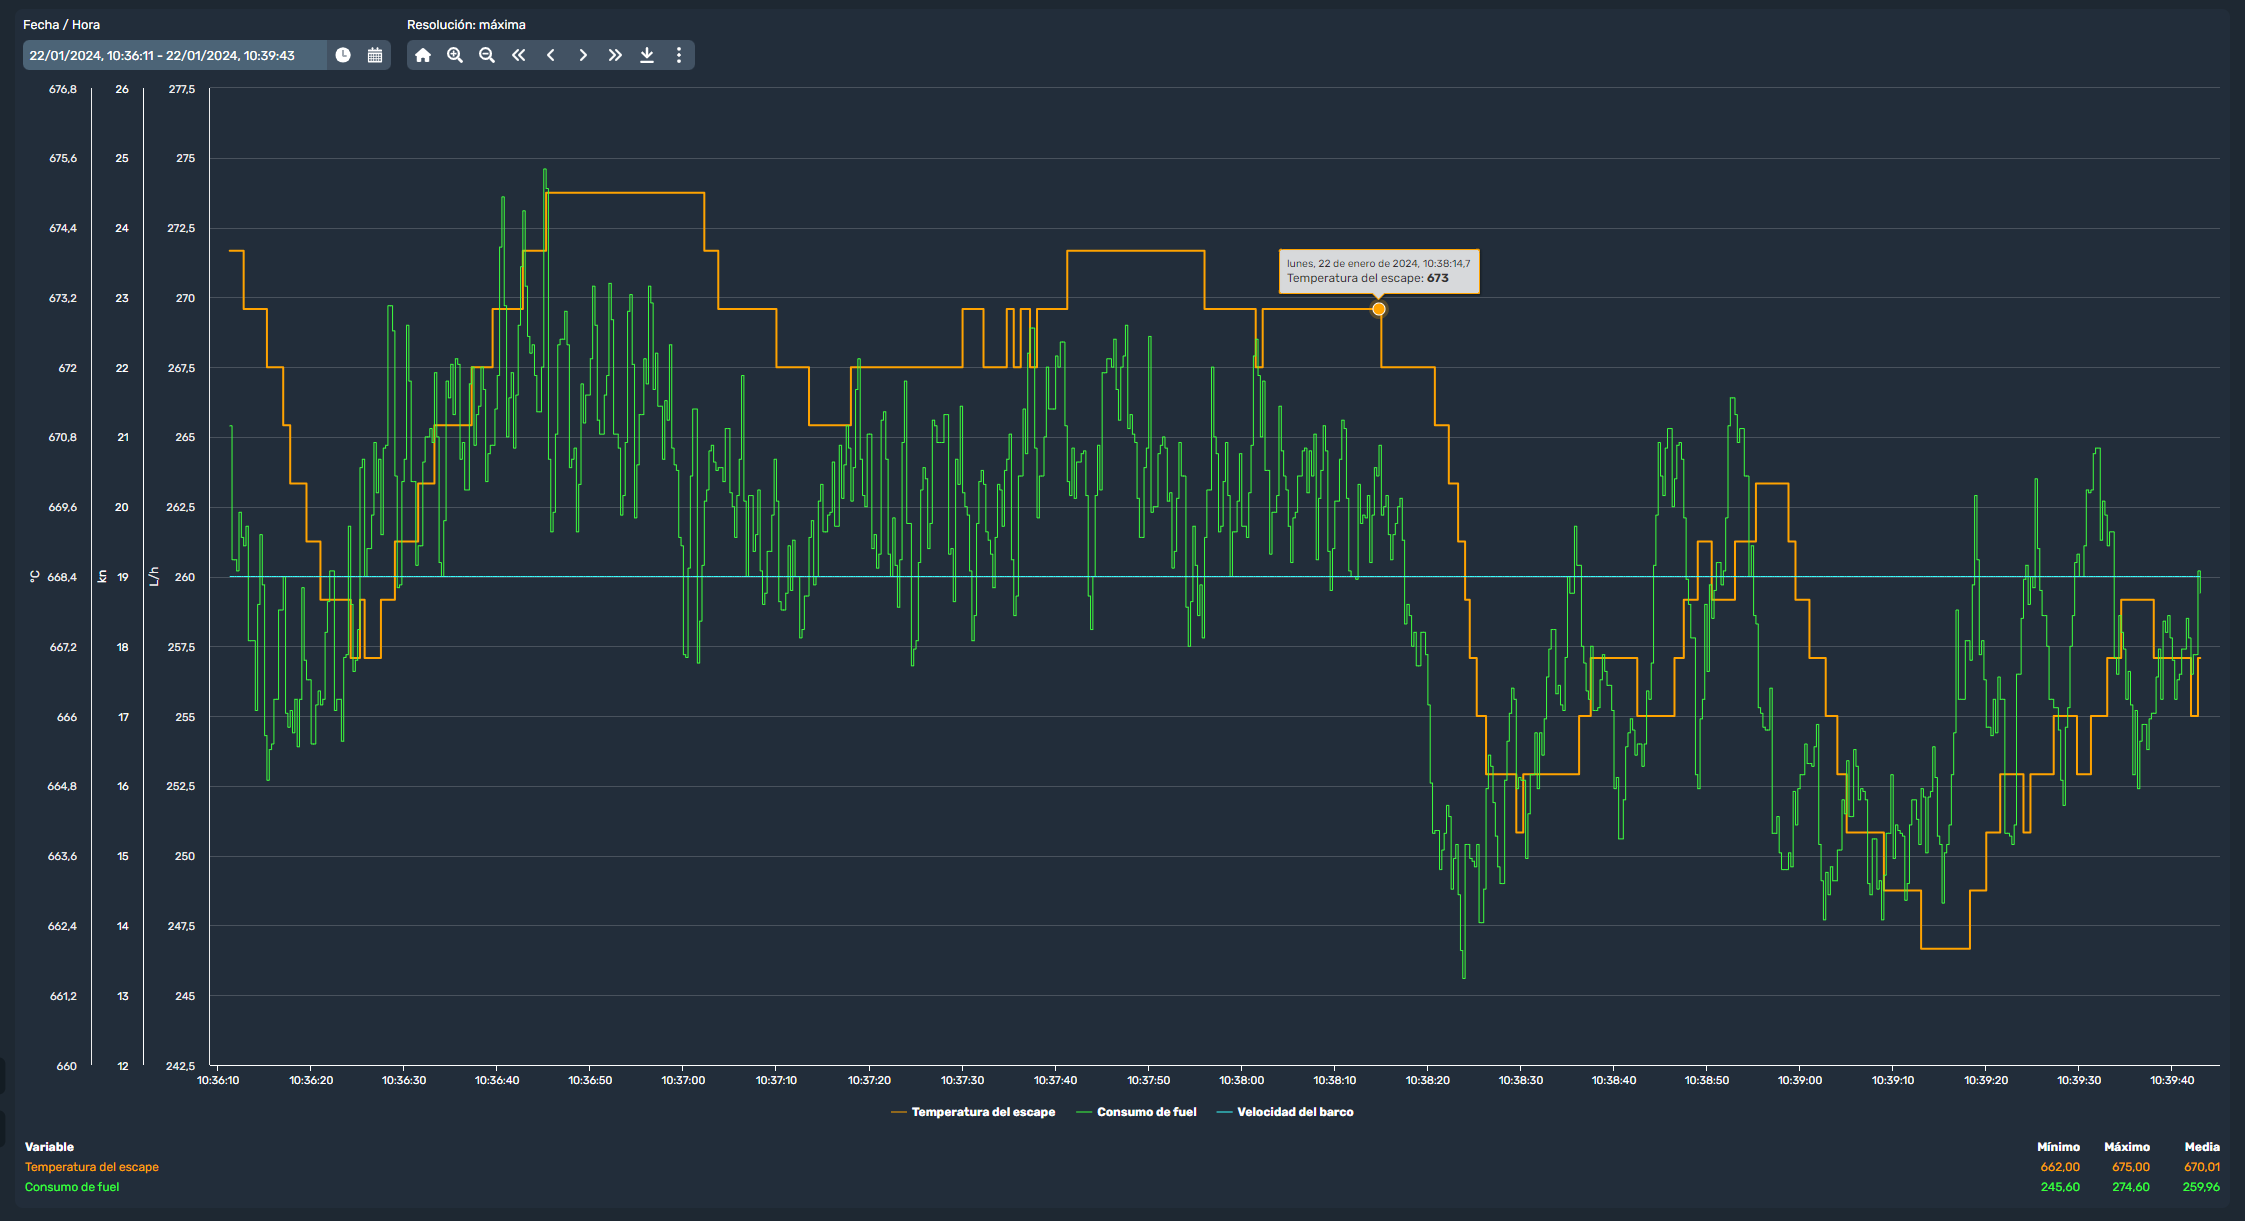Image resolution: width=2245 pixels, height=1221 pixels.
Task: Click the 10:38:00 time axis label
Action: pos(1242,1080)
